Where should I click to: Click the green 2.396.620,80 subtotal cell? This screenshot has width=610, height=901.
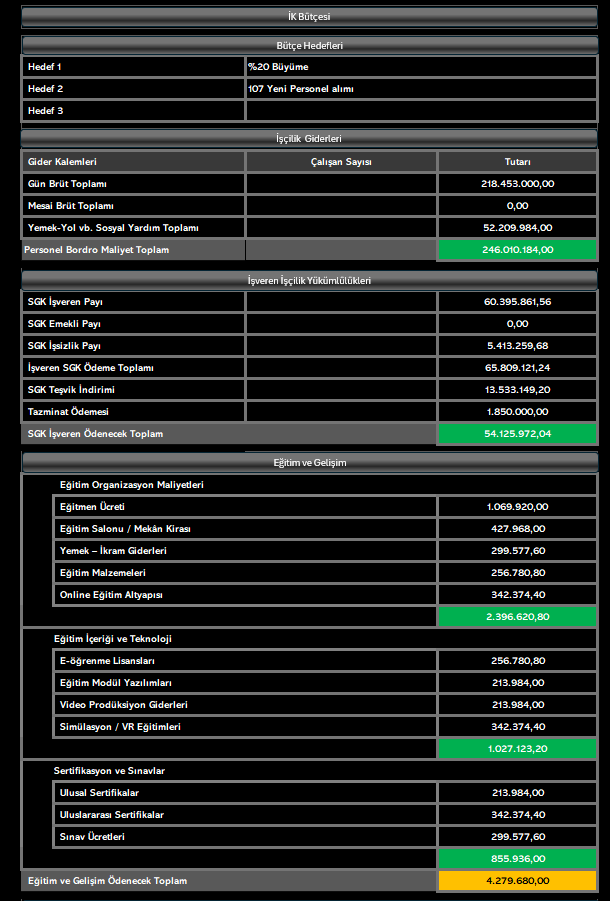click(x=518, y=617)
